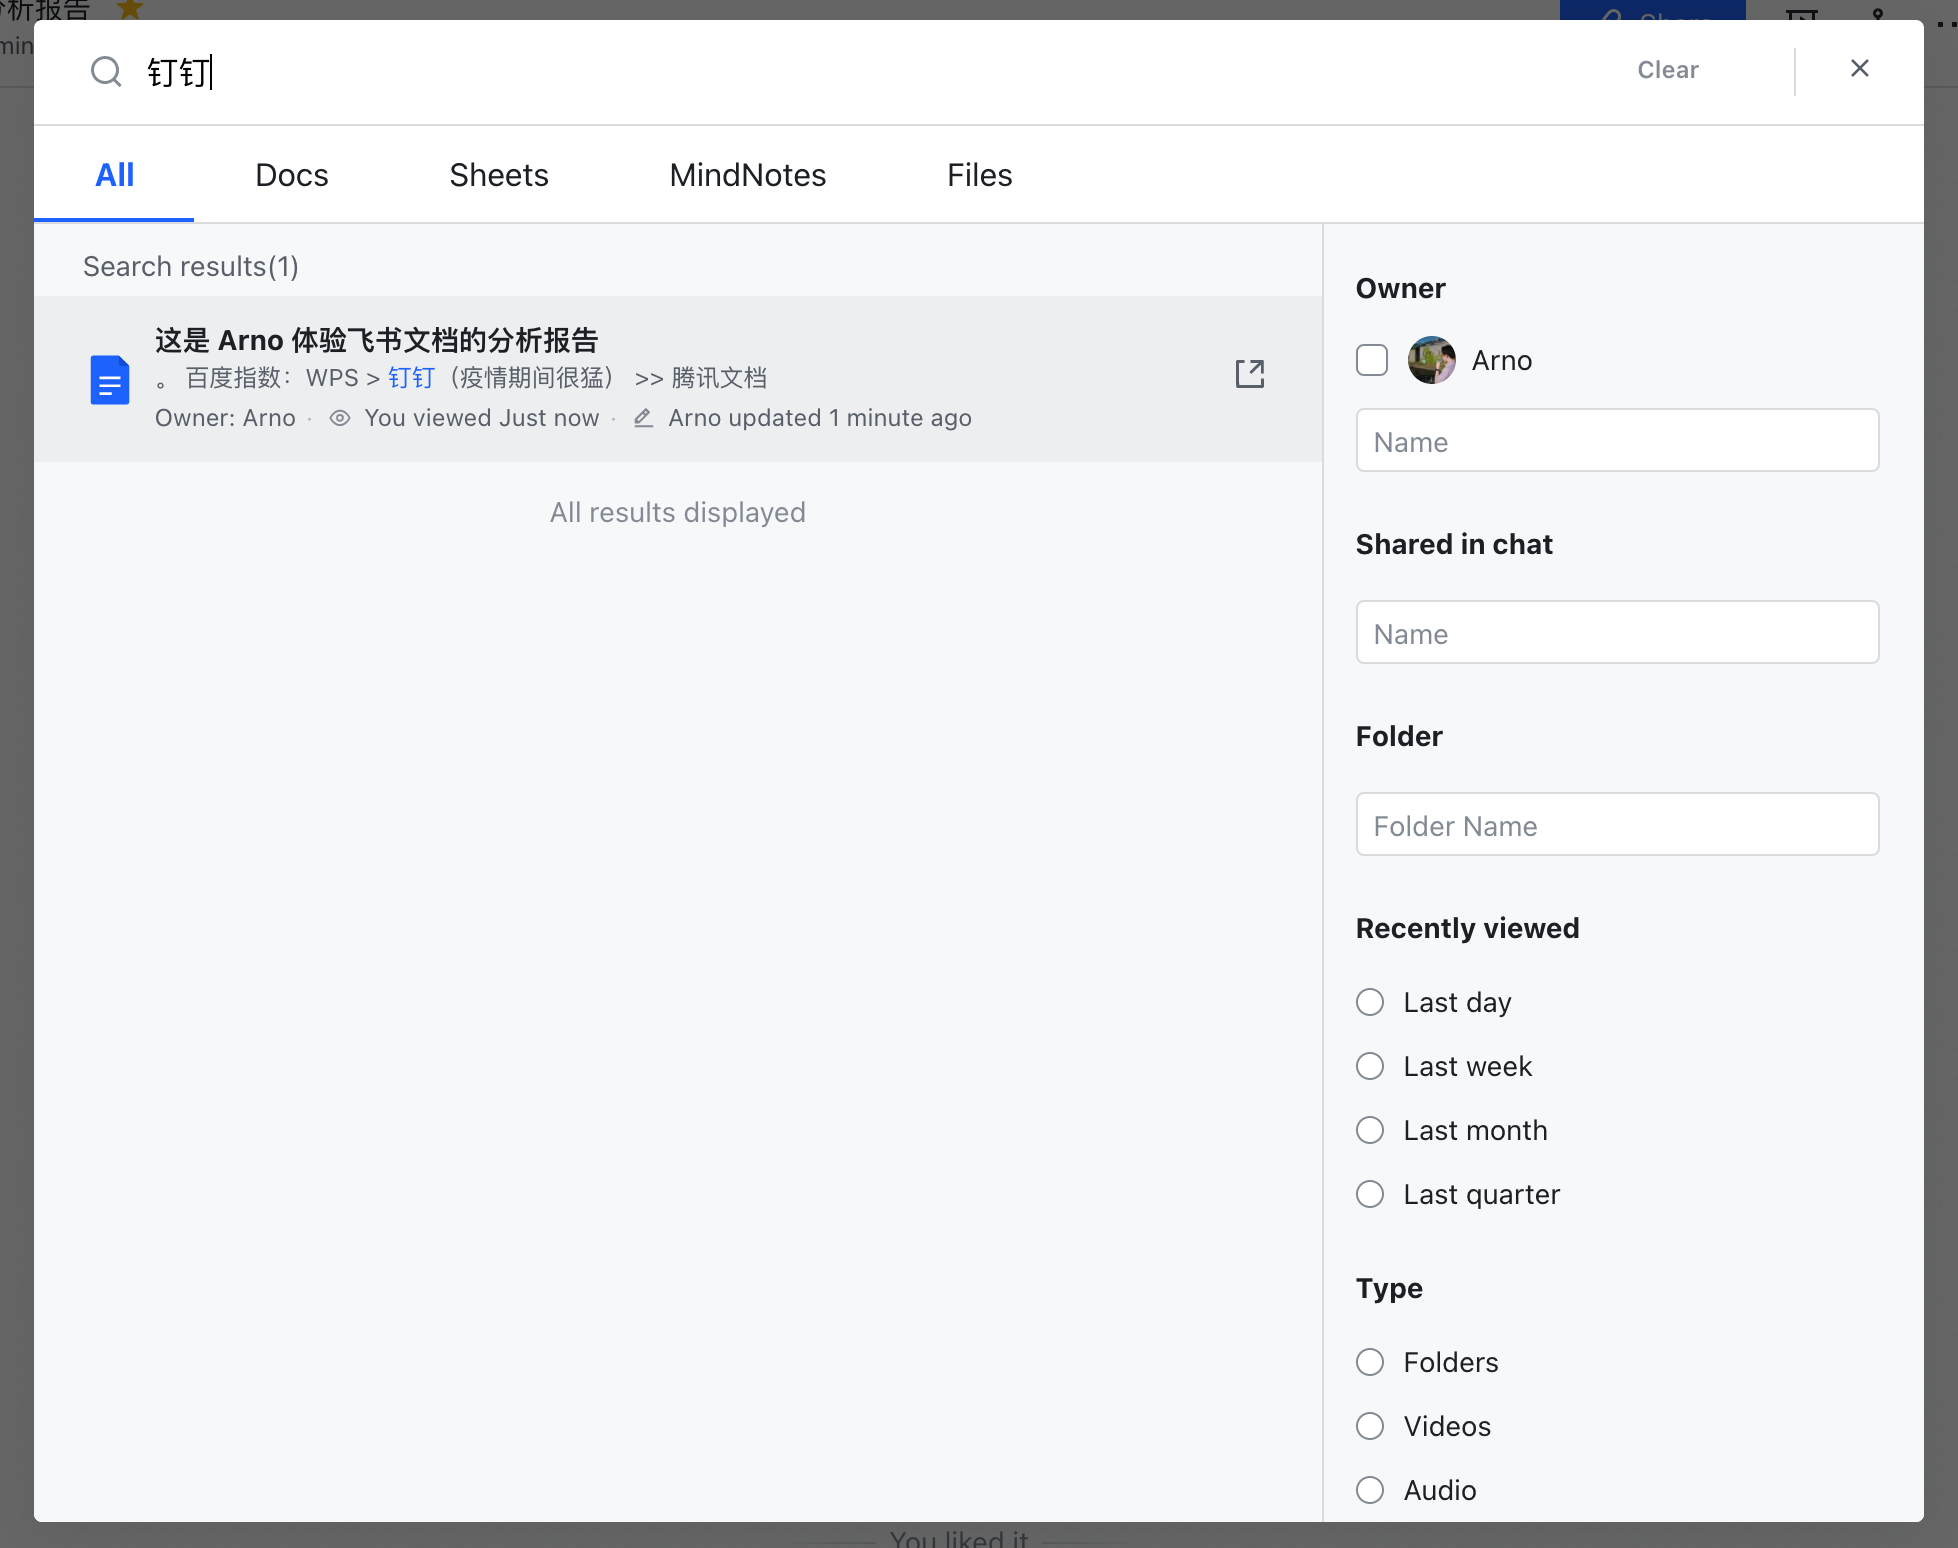Open the Arno analysis report result
The height and width of the screenshot is (1548, 1958).
coord(376,340)
